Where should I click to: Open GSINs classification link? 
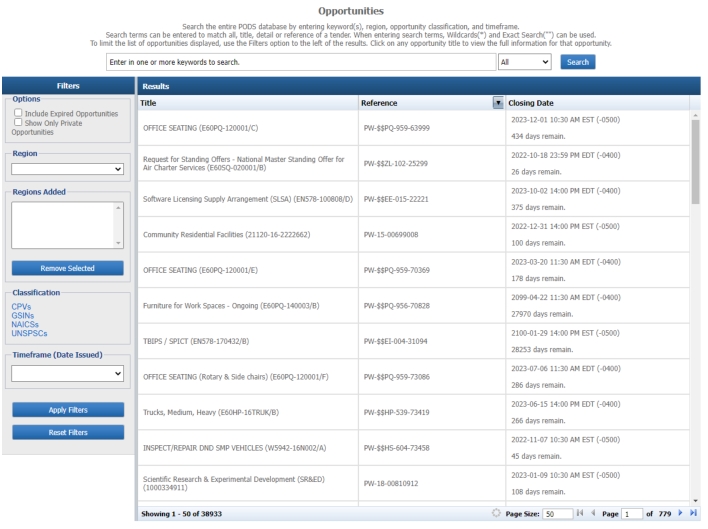(23, 316)
